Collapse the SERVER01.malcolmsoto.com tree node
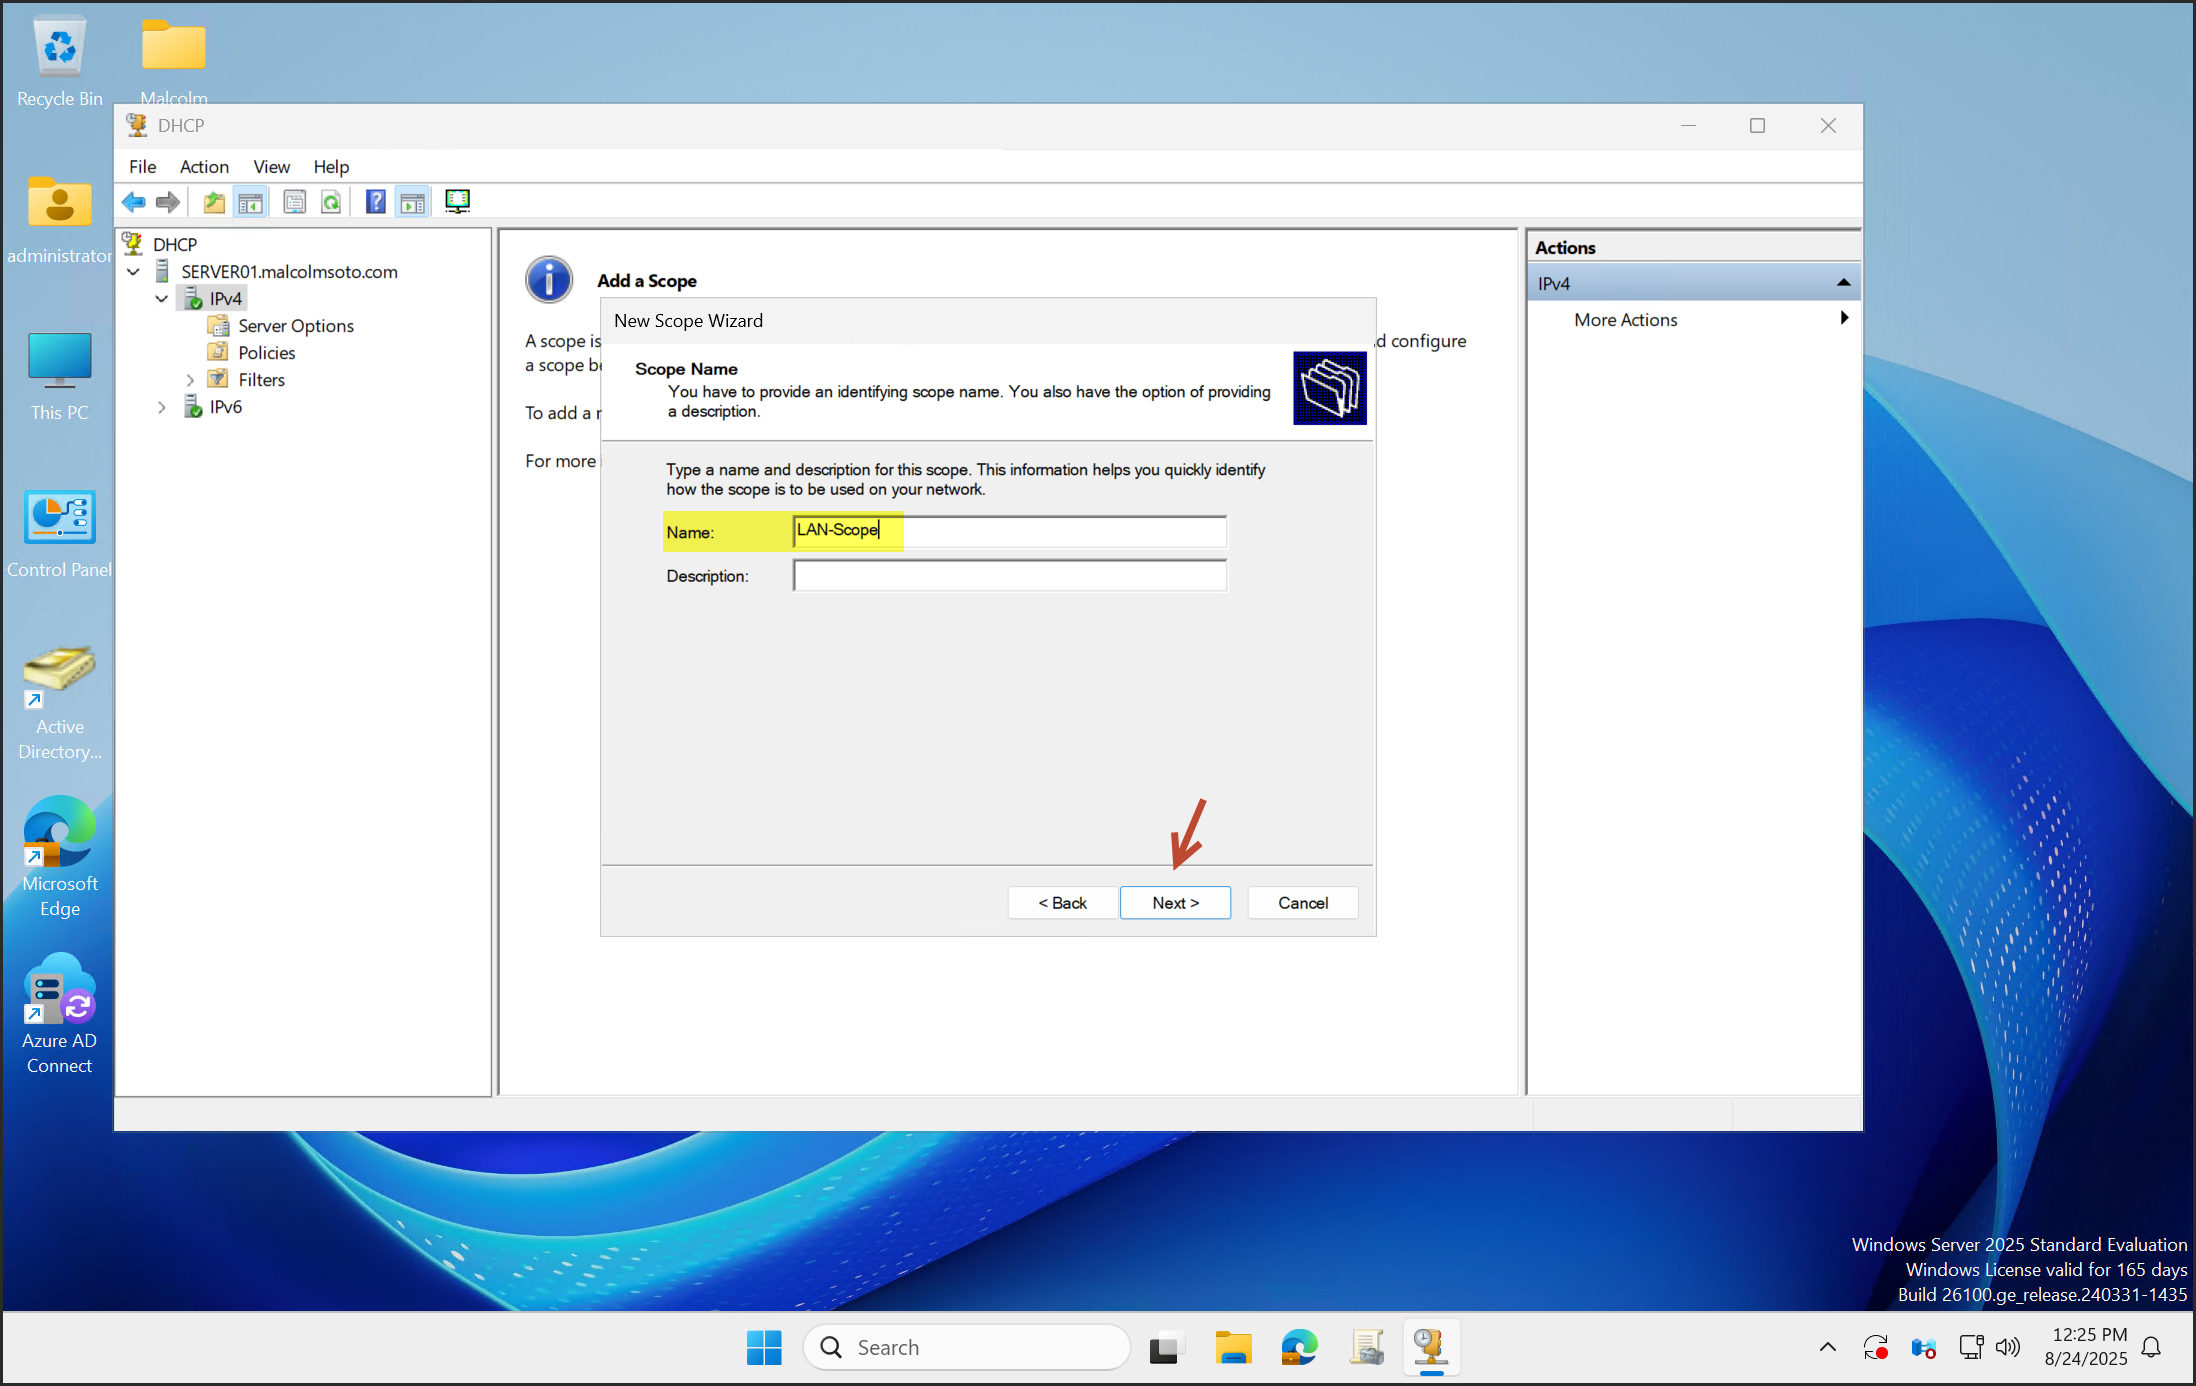The height and width of the screenshot is (1386, 2196). point(133,272)
